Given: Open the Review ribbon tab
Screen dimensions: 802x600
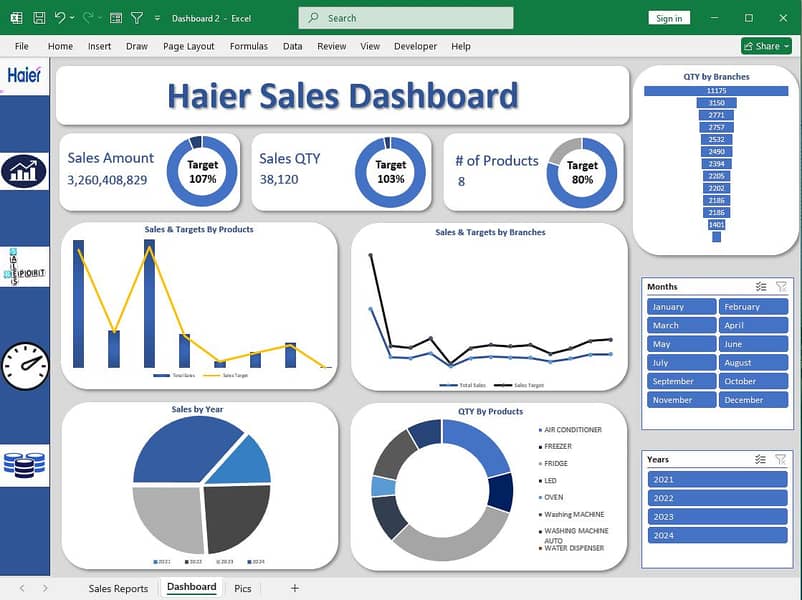Looking at the screenshot, I should coord(331,46).
